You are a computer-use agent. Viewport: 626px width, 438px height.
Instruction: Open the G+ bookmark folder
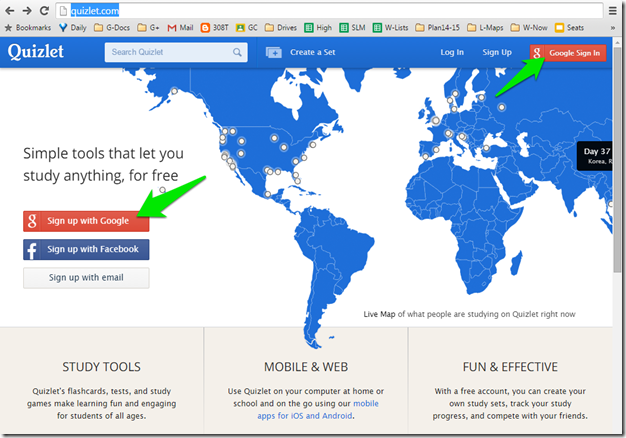[x=148, y=28]
